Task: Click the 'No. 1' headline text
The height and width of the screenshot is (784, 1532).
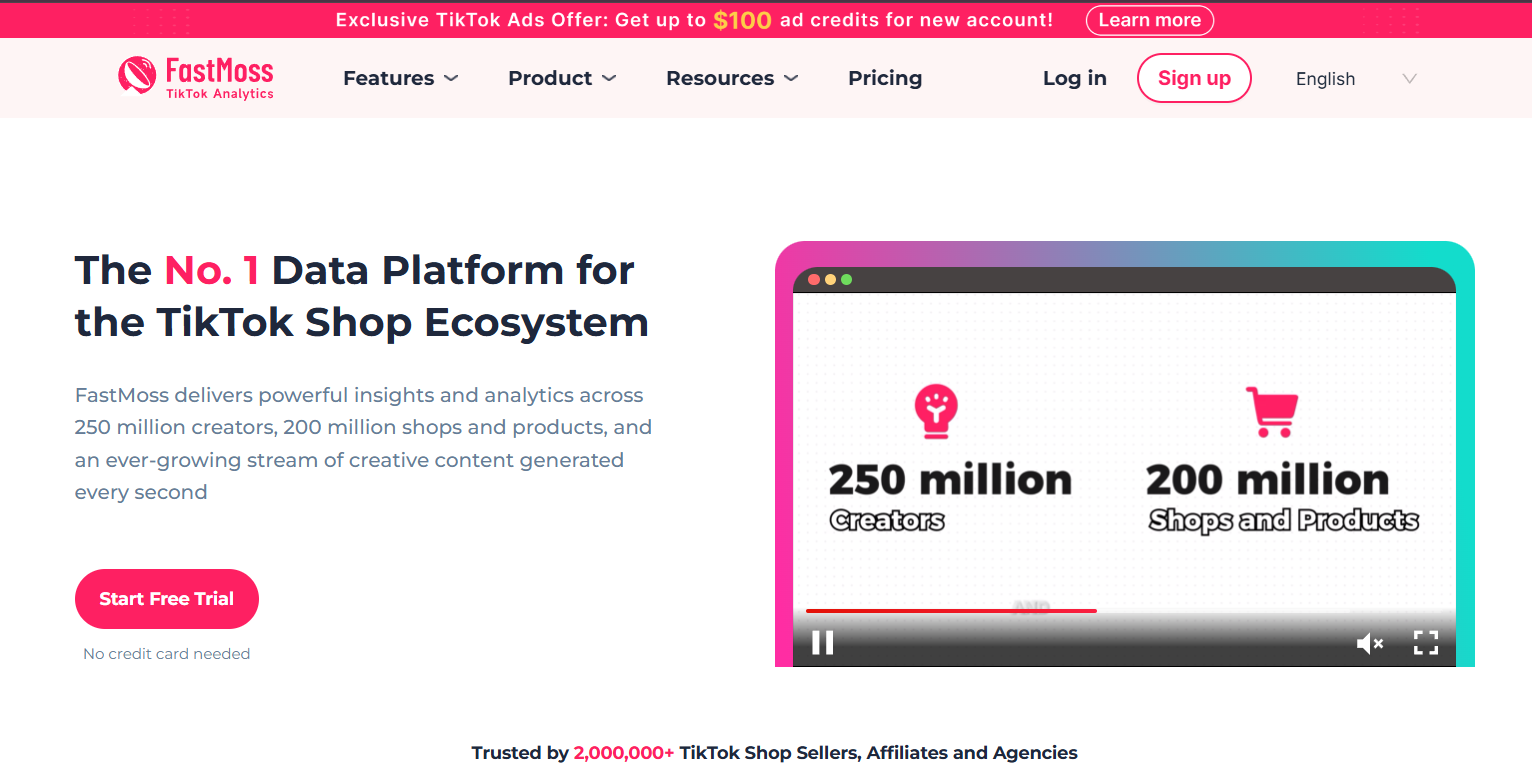Action: [x=212, y=270]
